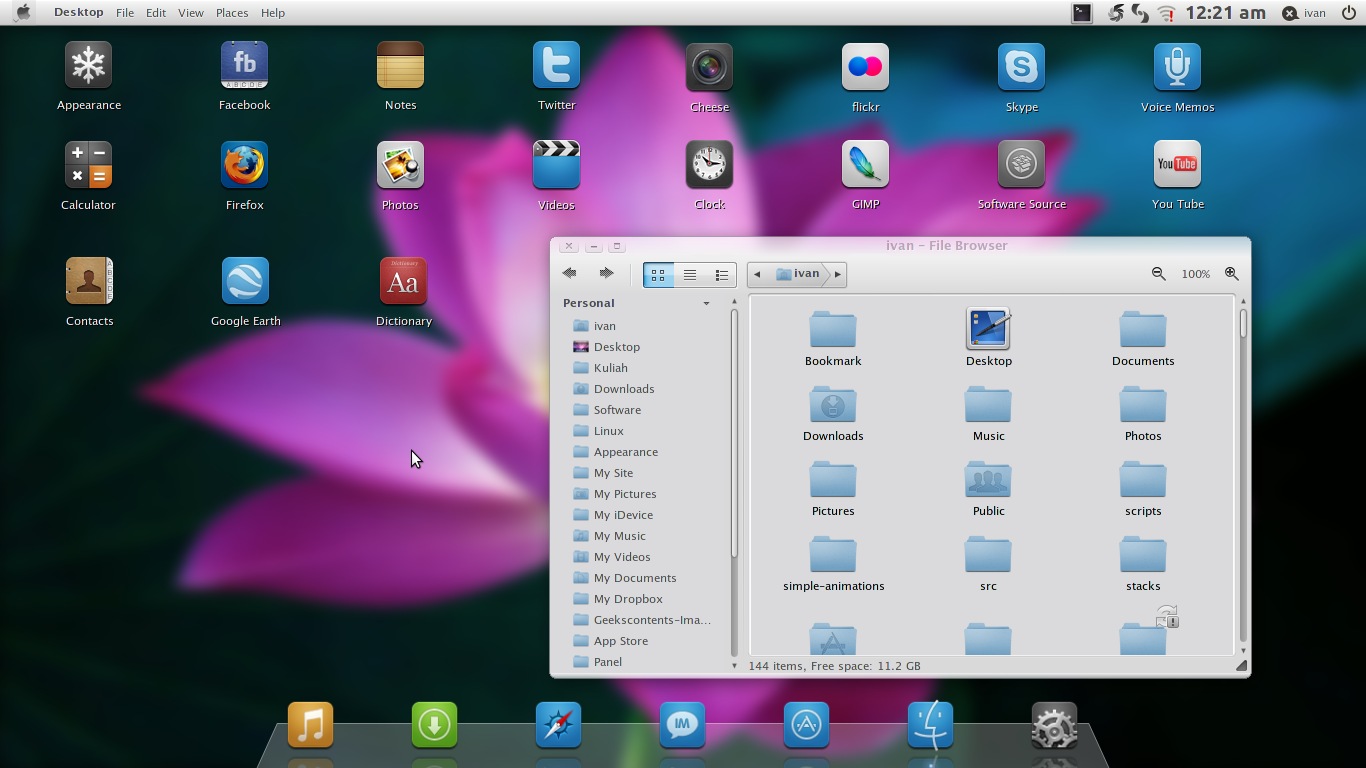Launch Skype from the desktop
This screenshot has width=1366, height=768.
1021,67
